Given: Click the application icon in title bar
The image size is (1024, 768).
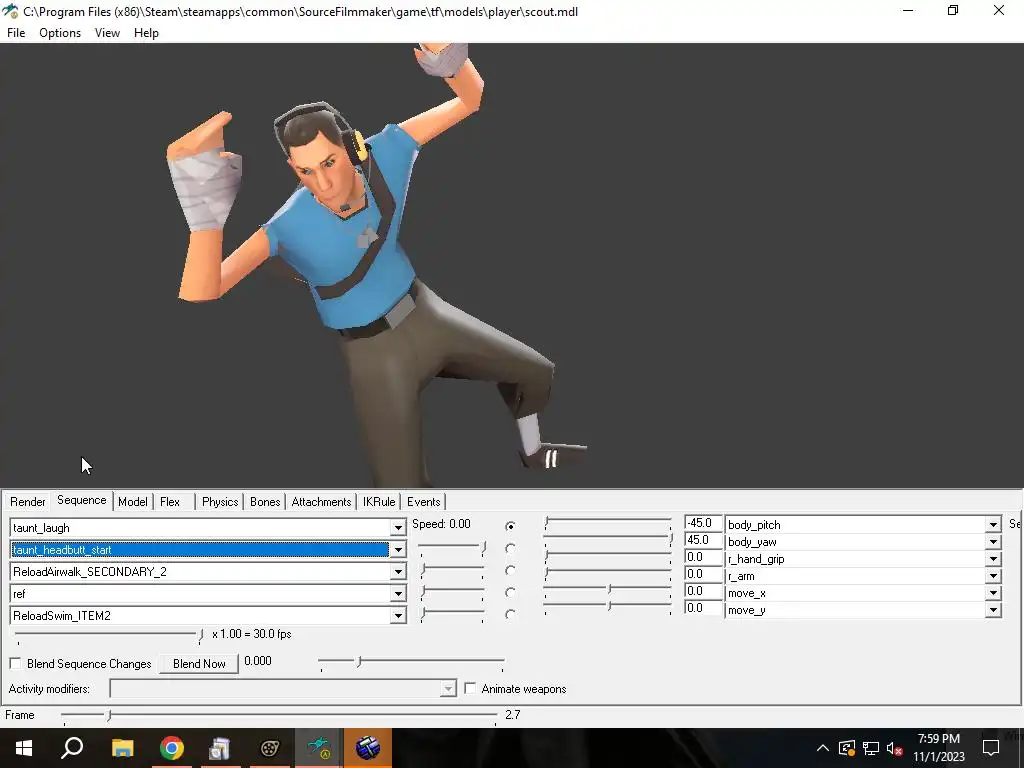Looking at the screenshot, I should coord(10,11).
